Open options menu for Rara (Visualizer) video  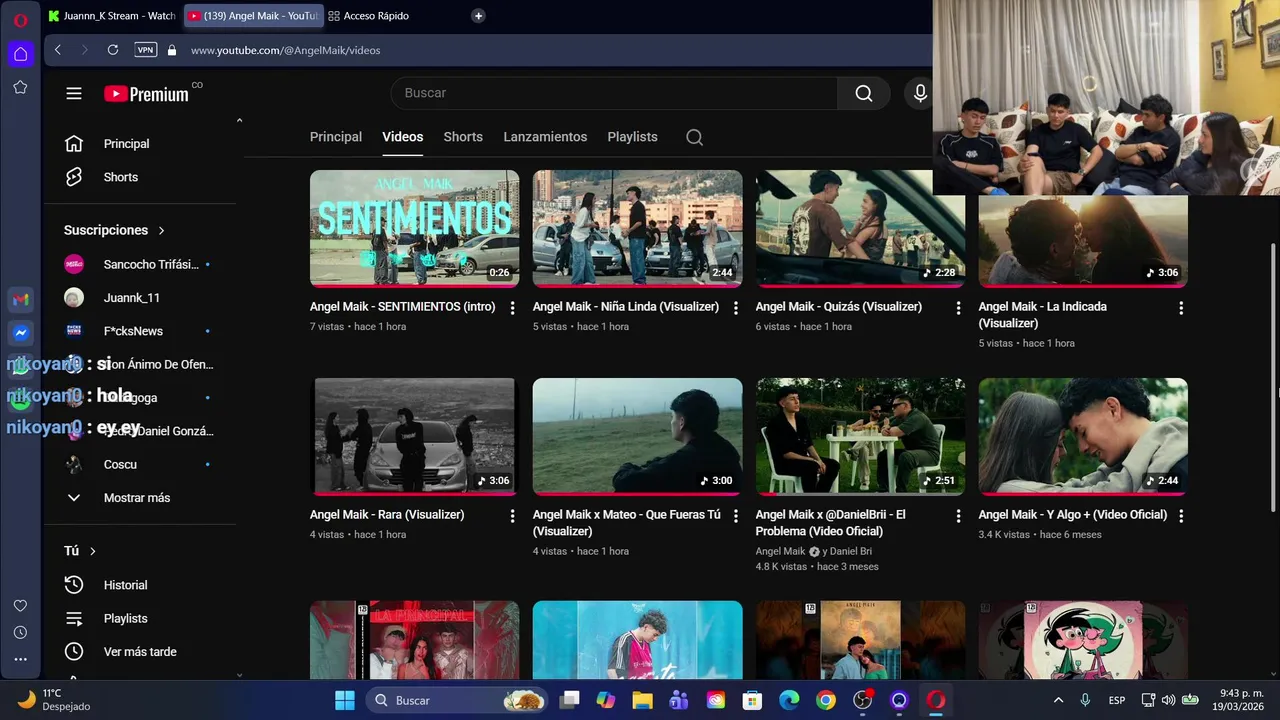coord(512,516)
